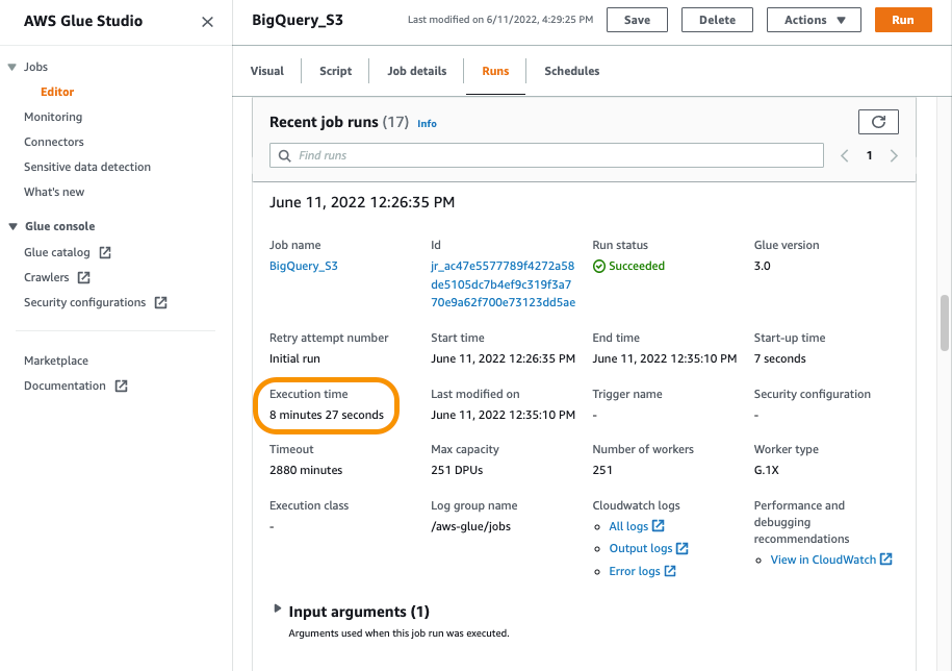Expand the Input arguments section
The image size is (952, 672).
[277, 608]
